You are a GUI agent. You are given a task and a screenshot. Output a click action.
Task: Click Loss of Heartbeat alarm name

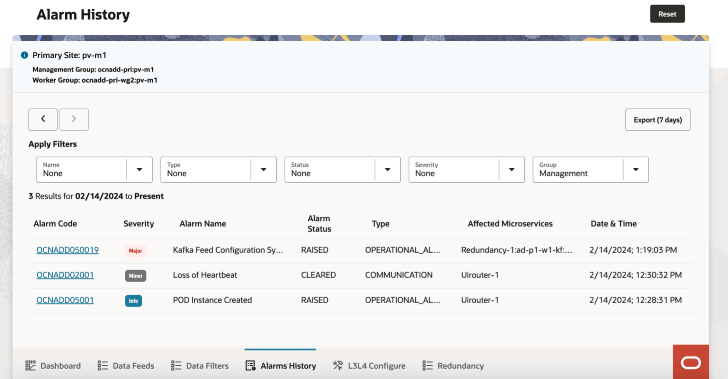pyautogui.click(x=205, y=275)
